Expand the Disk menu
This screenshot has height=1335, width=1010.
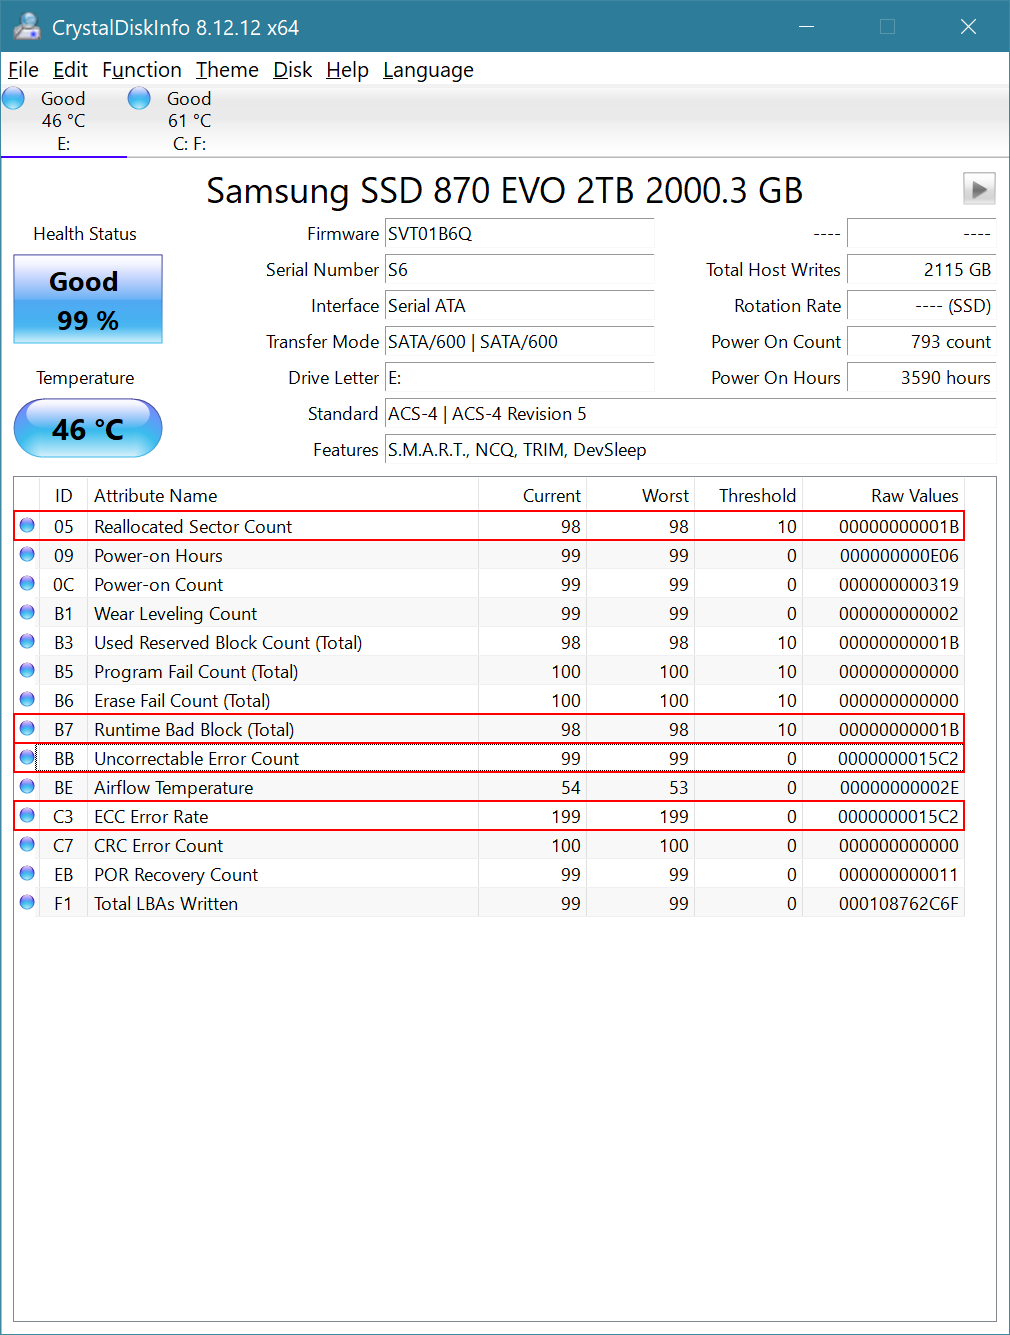click(x=292, y=70)
